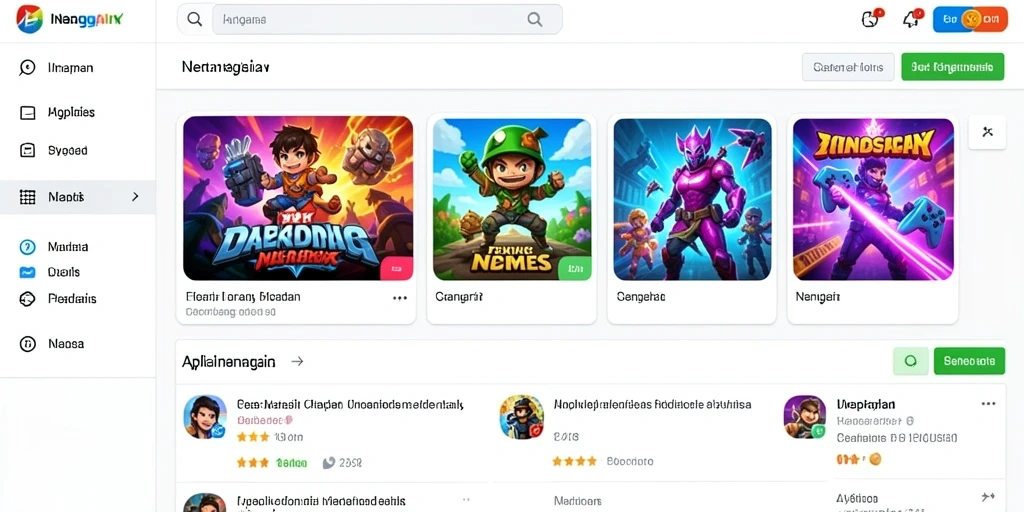Open the green helmet soldier game thumbnail

[x=512, y=199]
